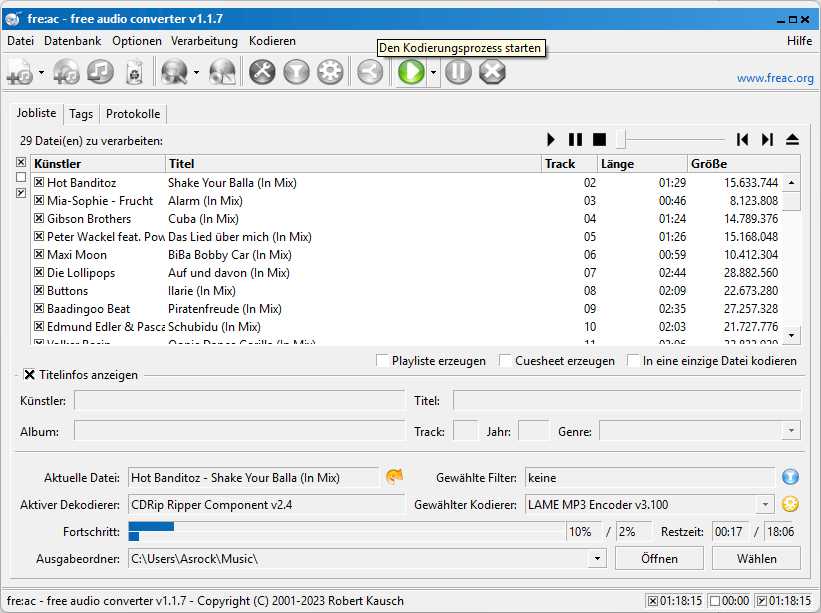Eject the disc with eject icon
The height and width of the screenshot is (613, 821).
792,140
